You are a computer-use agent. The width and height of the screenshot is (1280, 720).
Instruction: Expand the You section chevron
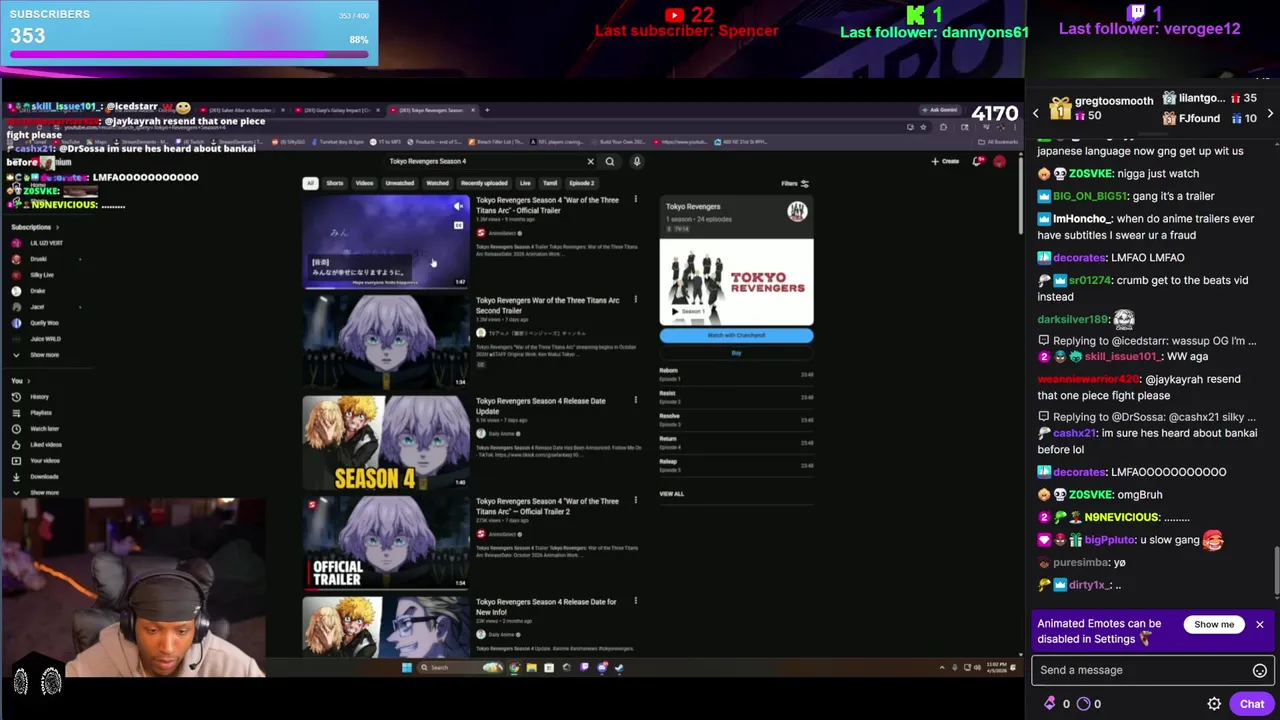tap(28, 381)
